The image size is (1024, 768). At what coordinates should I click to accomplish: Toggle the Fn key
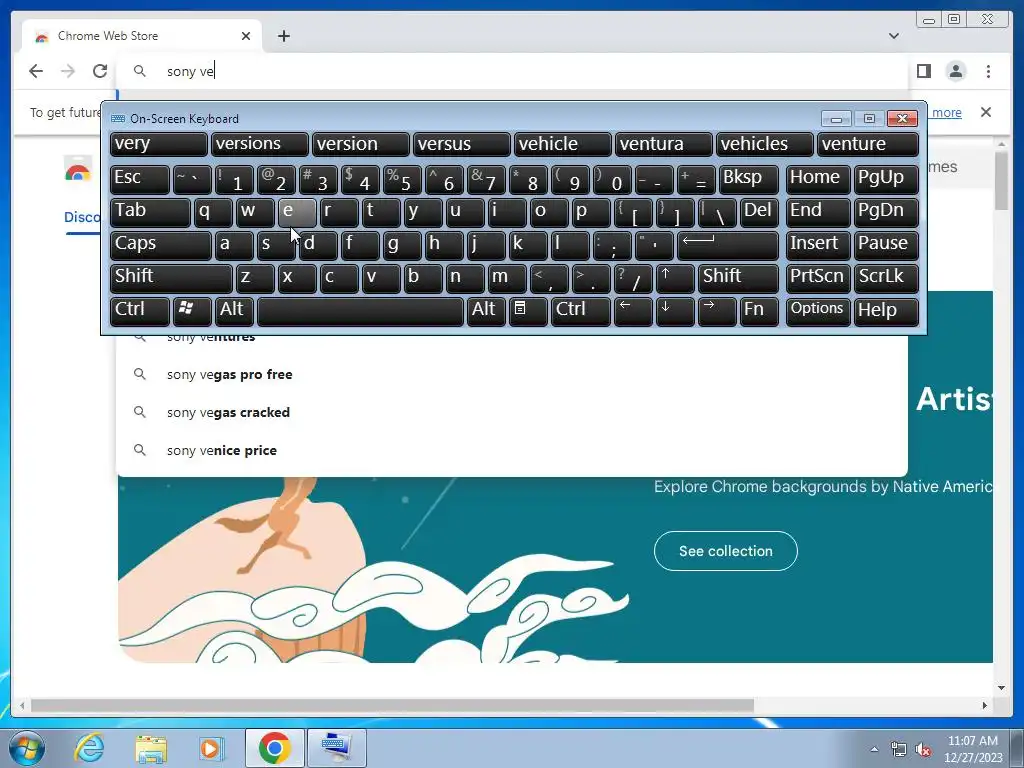(x=759, y=311)
